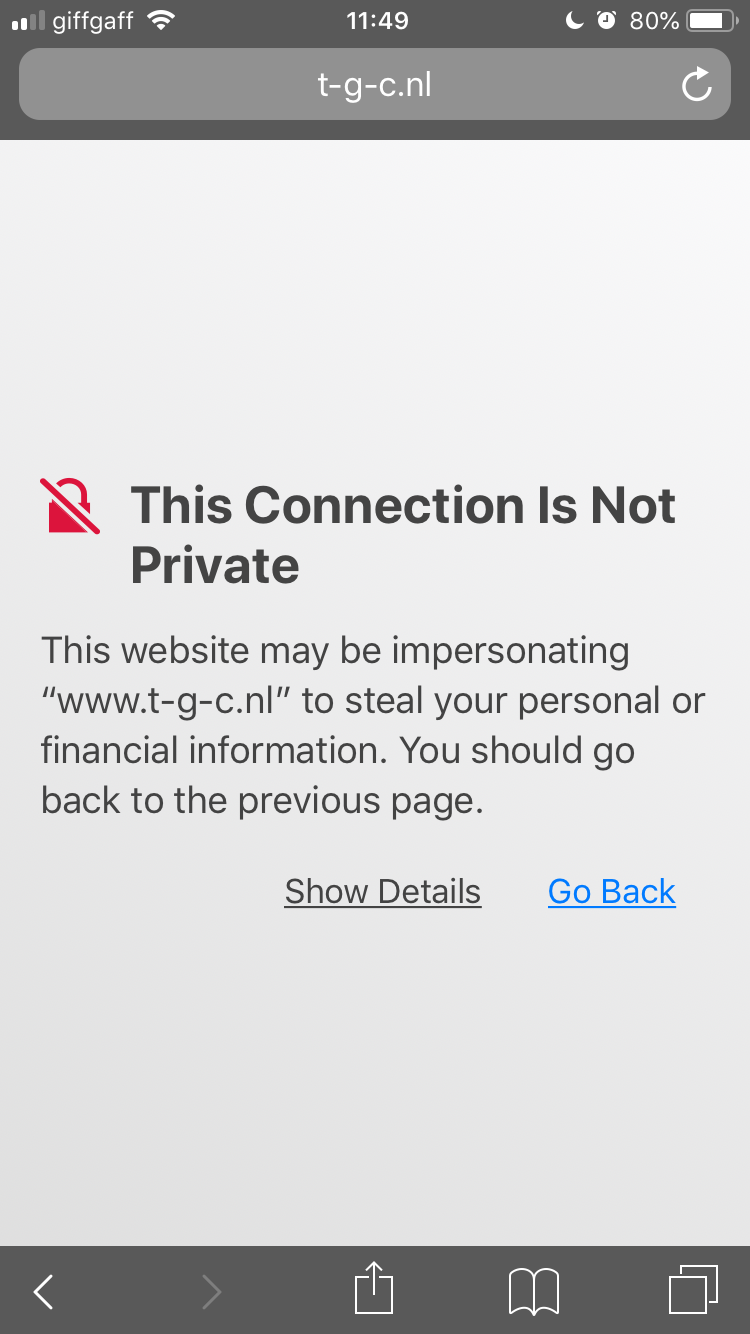Tap the forward arrow in the toolbar
The width and height of the screenshot is (750, 1334).
211,1292
